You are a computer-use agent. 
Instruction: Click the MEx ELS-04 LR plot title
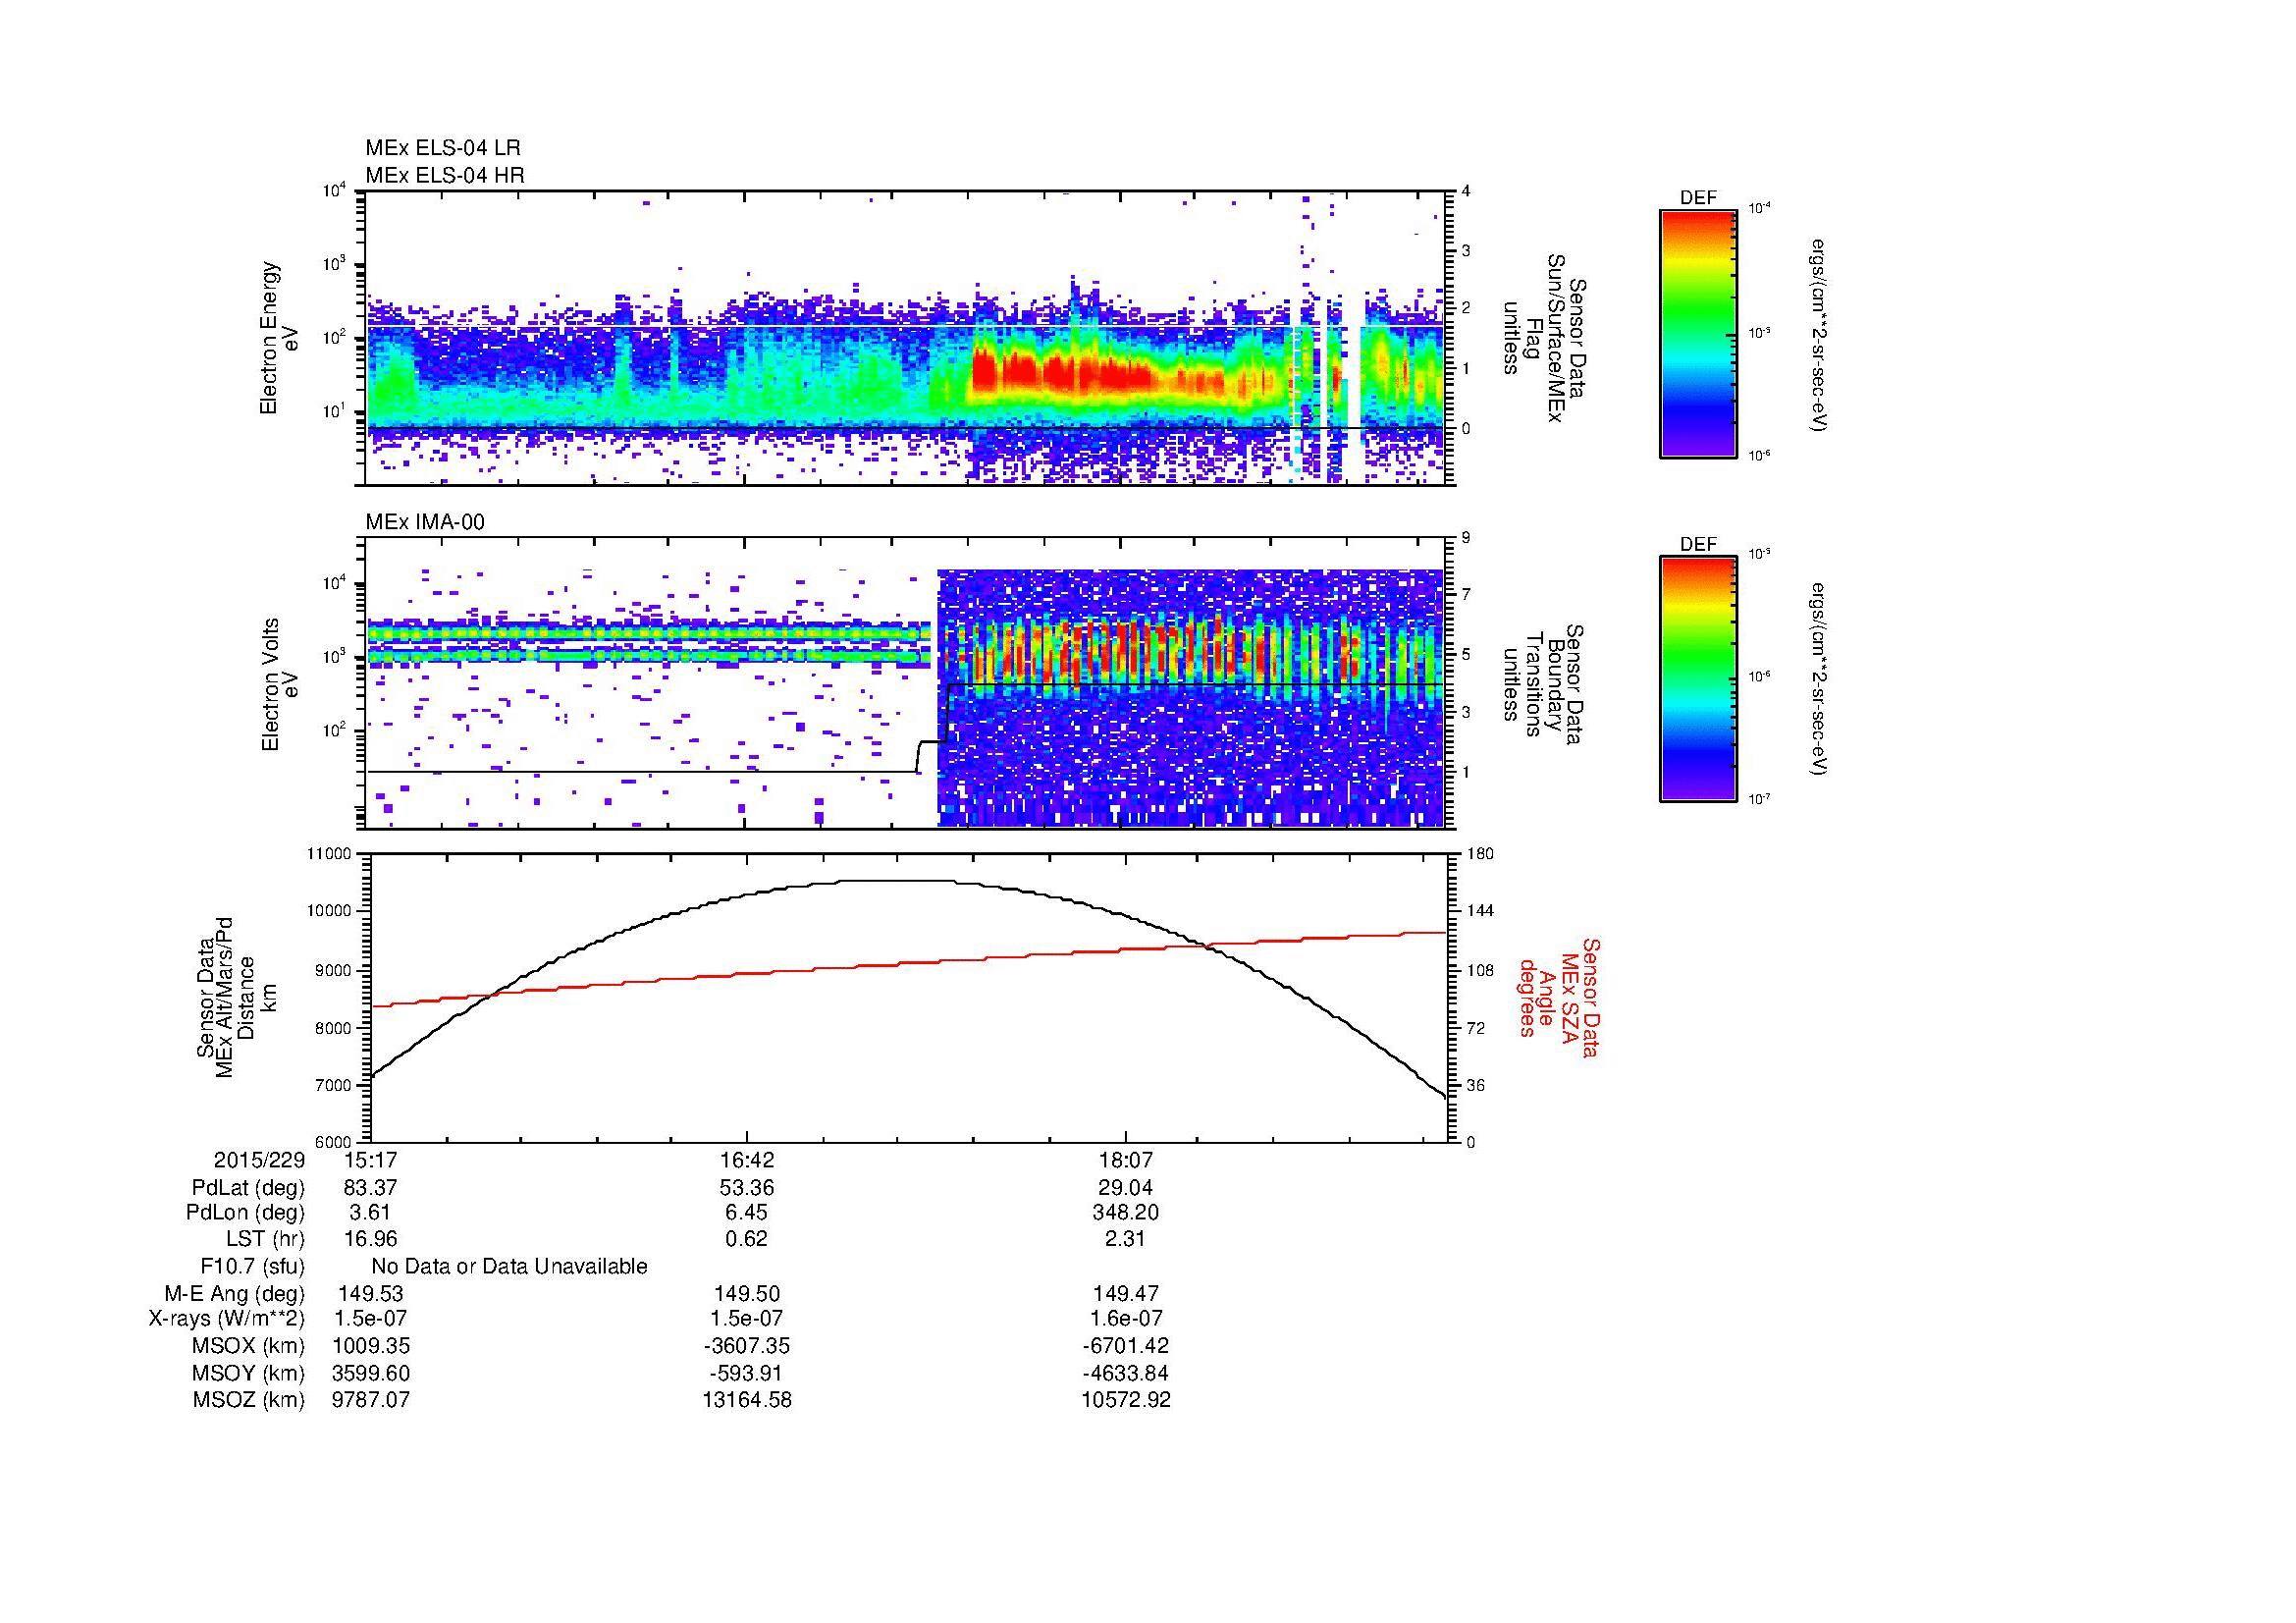[442, 147]
